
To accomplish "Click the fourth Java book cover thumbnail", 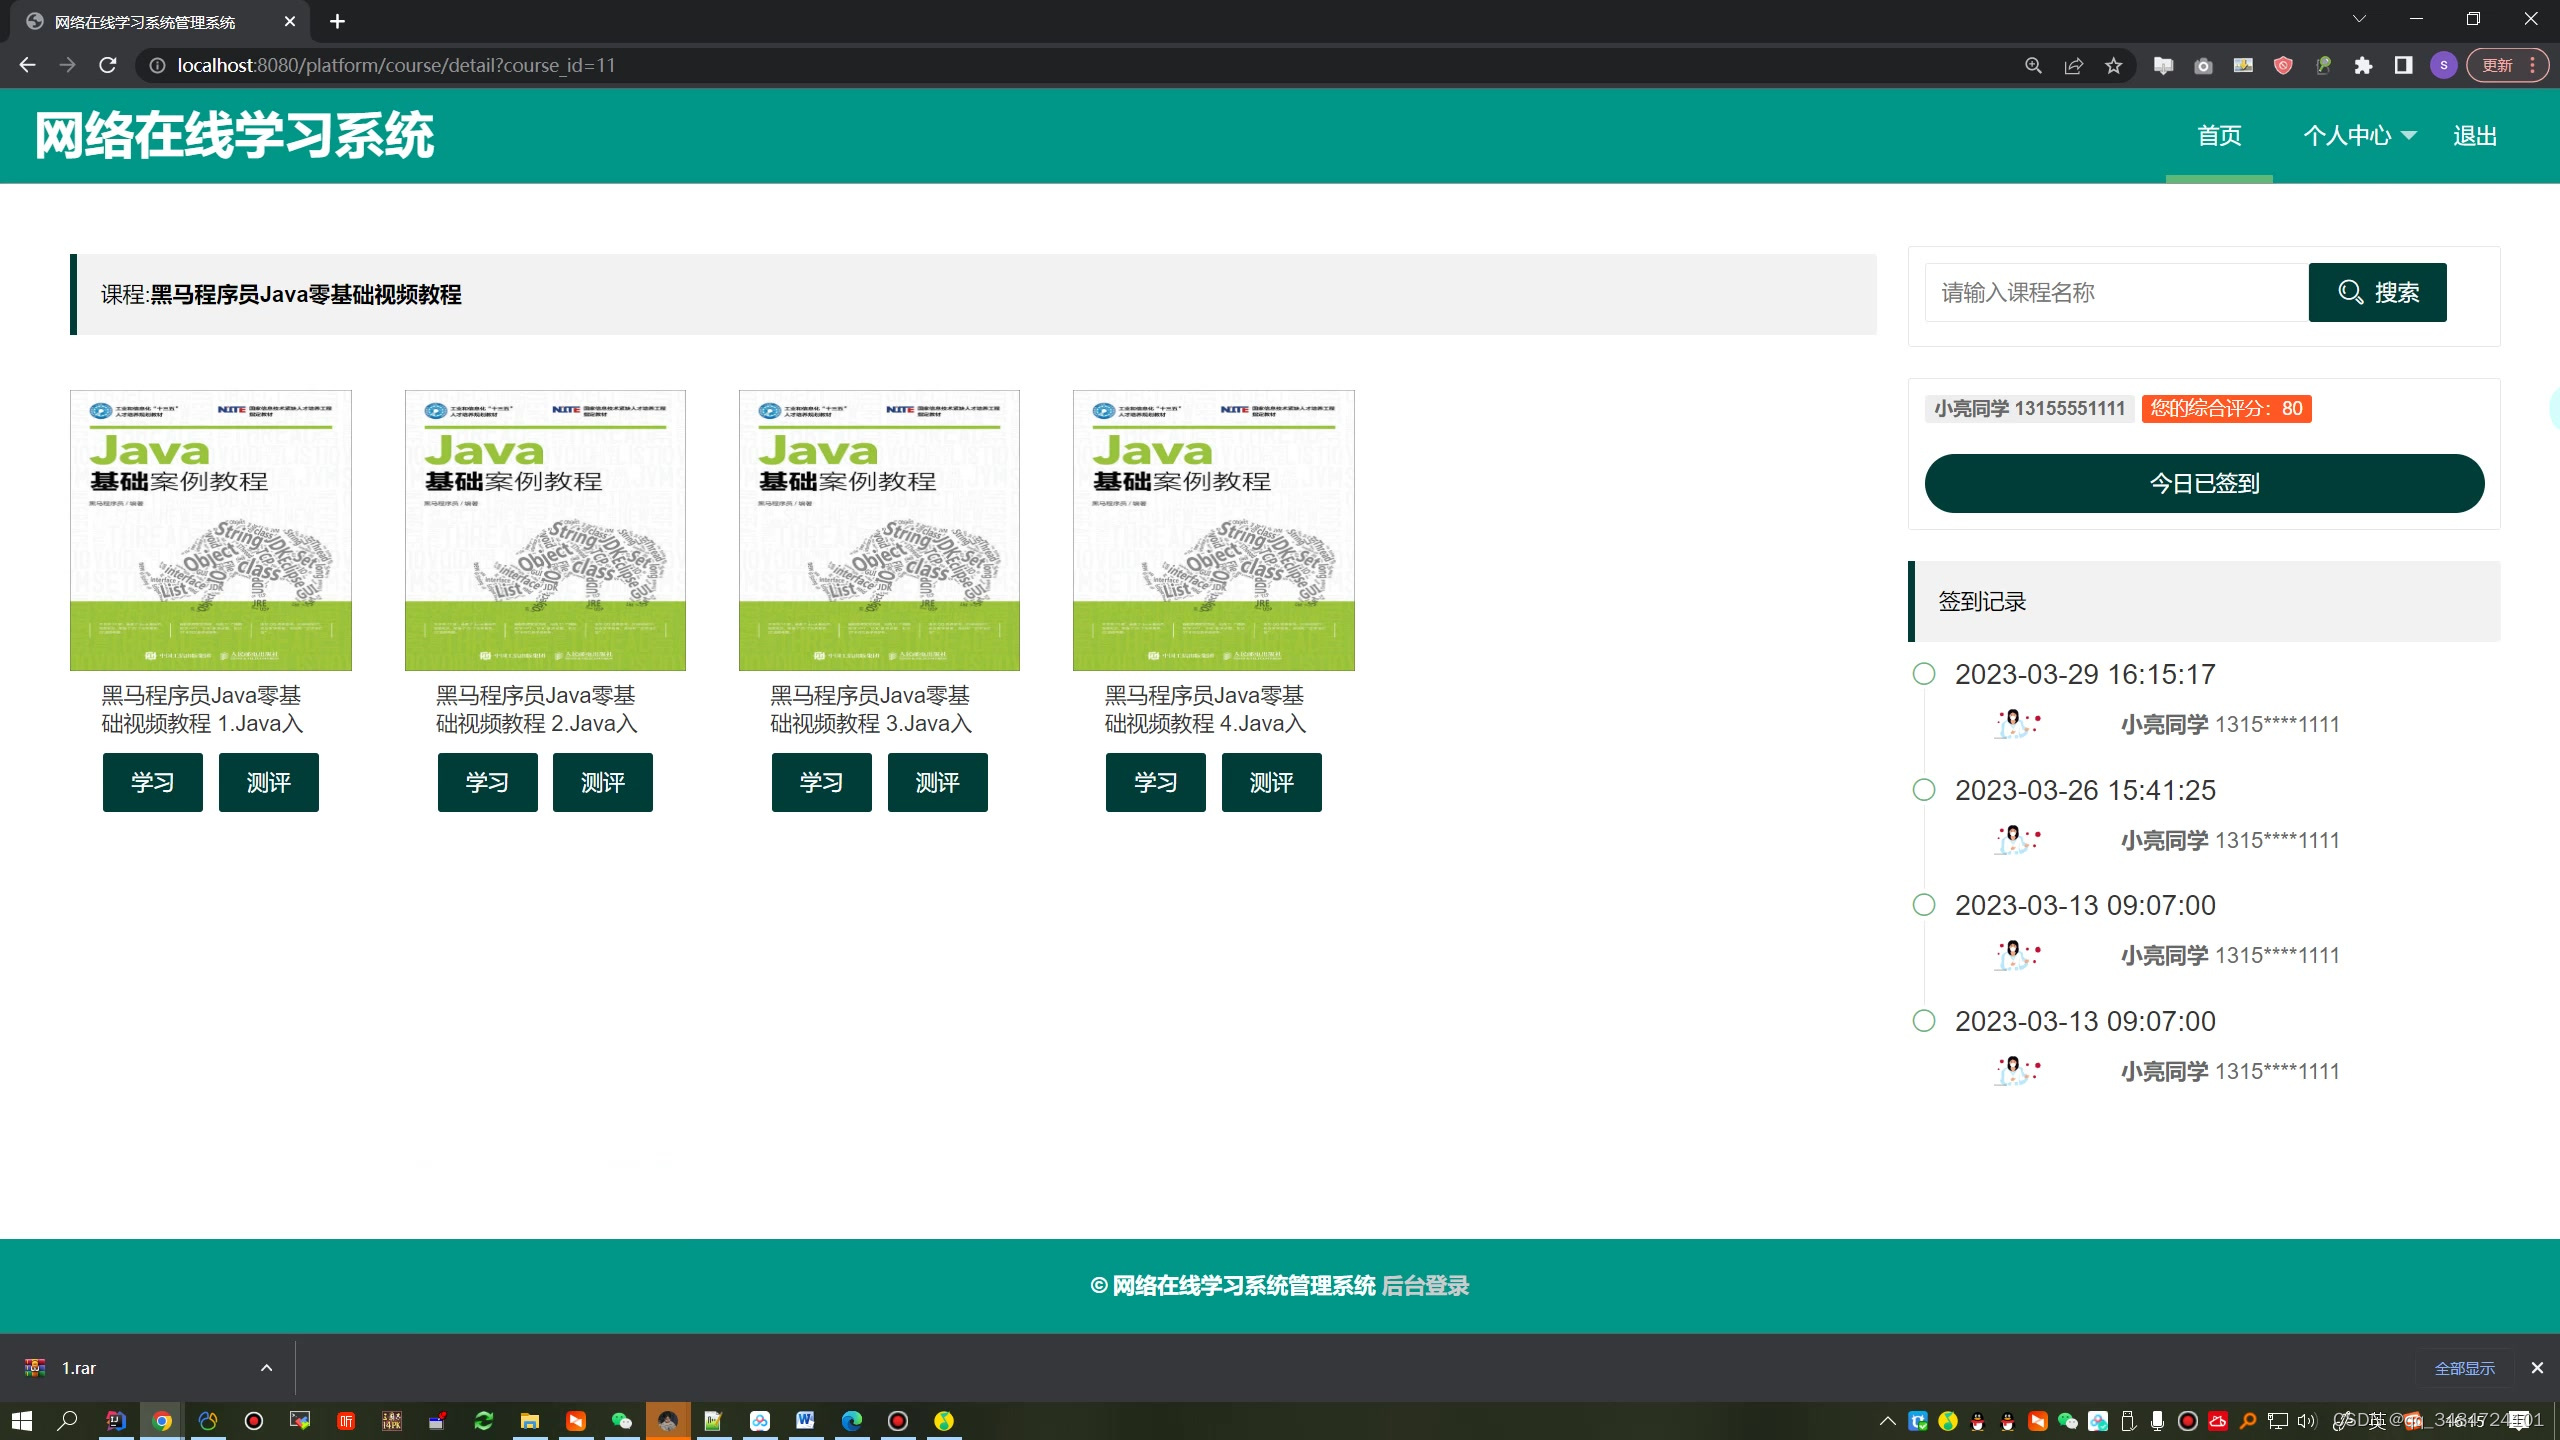I will pos(1213,530).
